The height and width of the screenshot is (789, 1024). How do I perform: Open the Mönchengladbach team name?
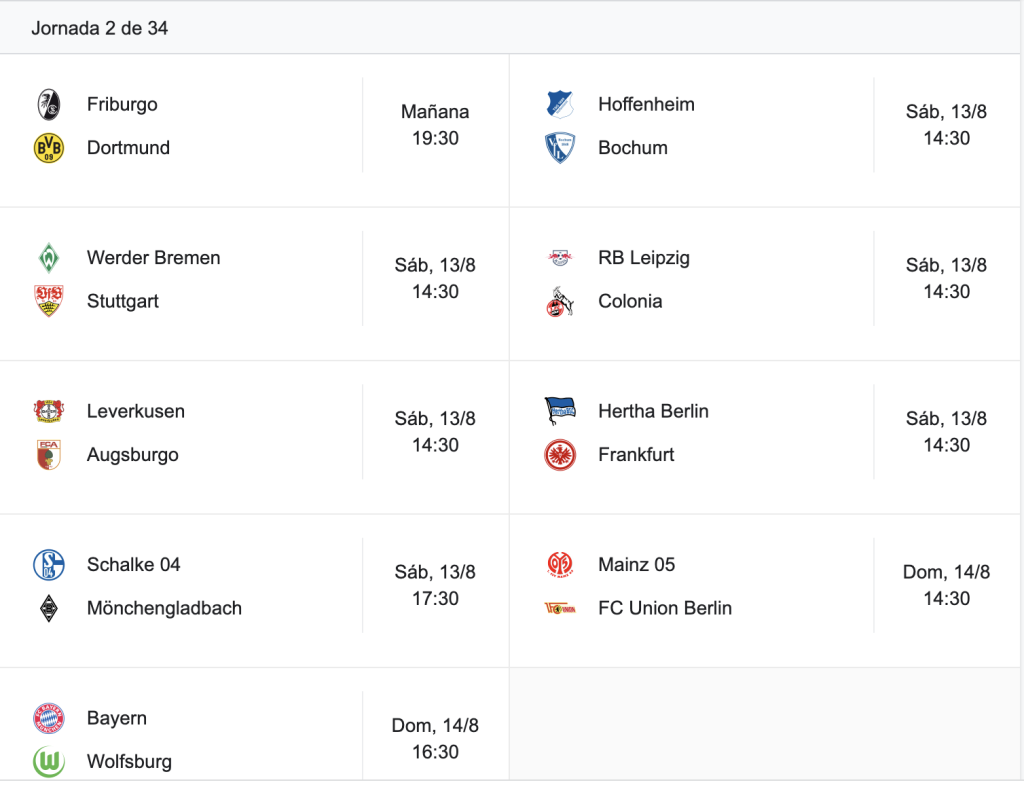click(165, 608)
